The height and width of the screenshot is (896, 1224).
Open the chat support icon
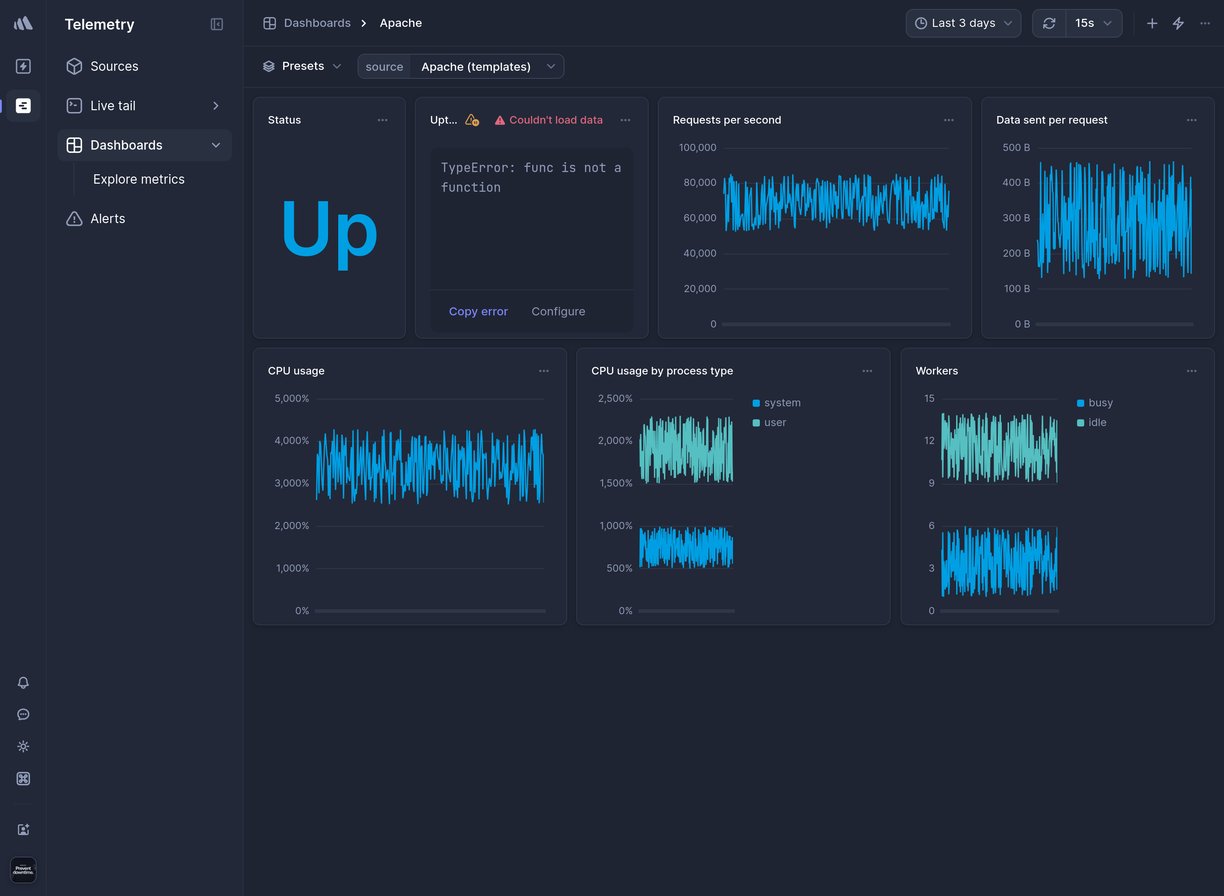(x=23, y=715)
